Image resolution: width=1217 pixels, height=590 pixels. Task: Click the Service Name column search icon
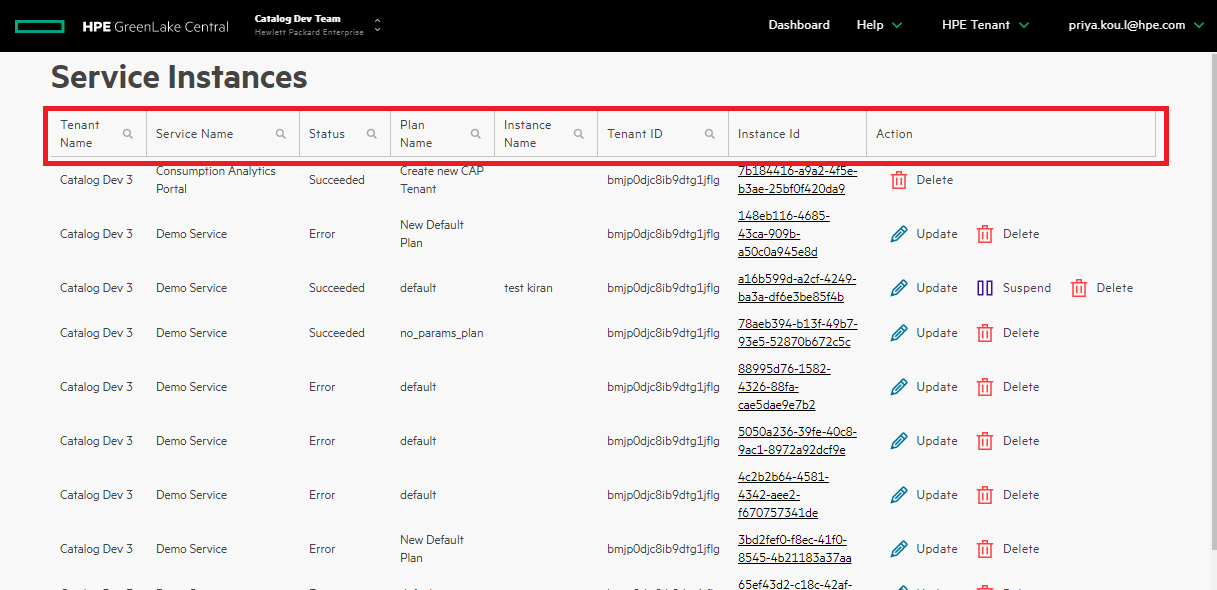click(281, 132)
